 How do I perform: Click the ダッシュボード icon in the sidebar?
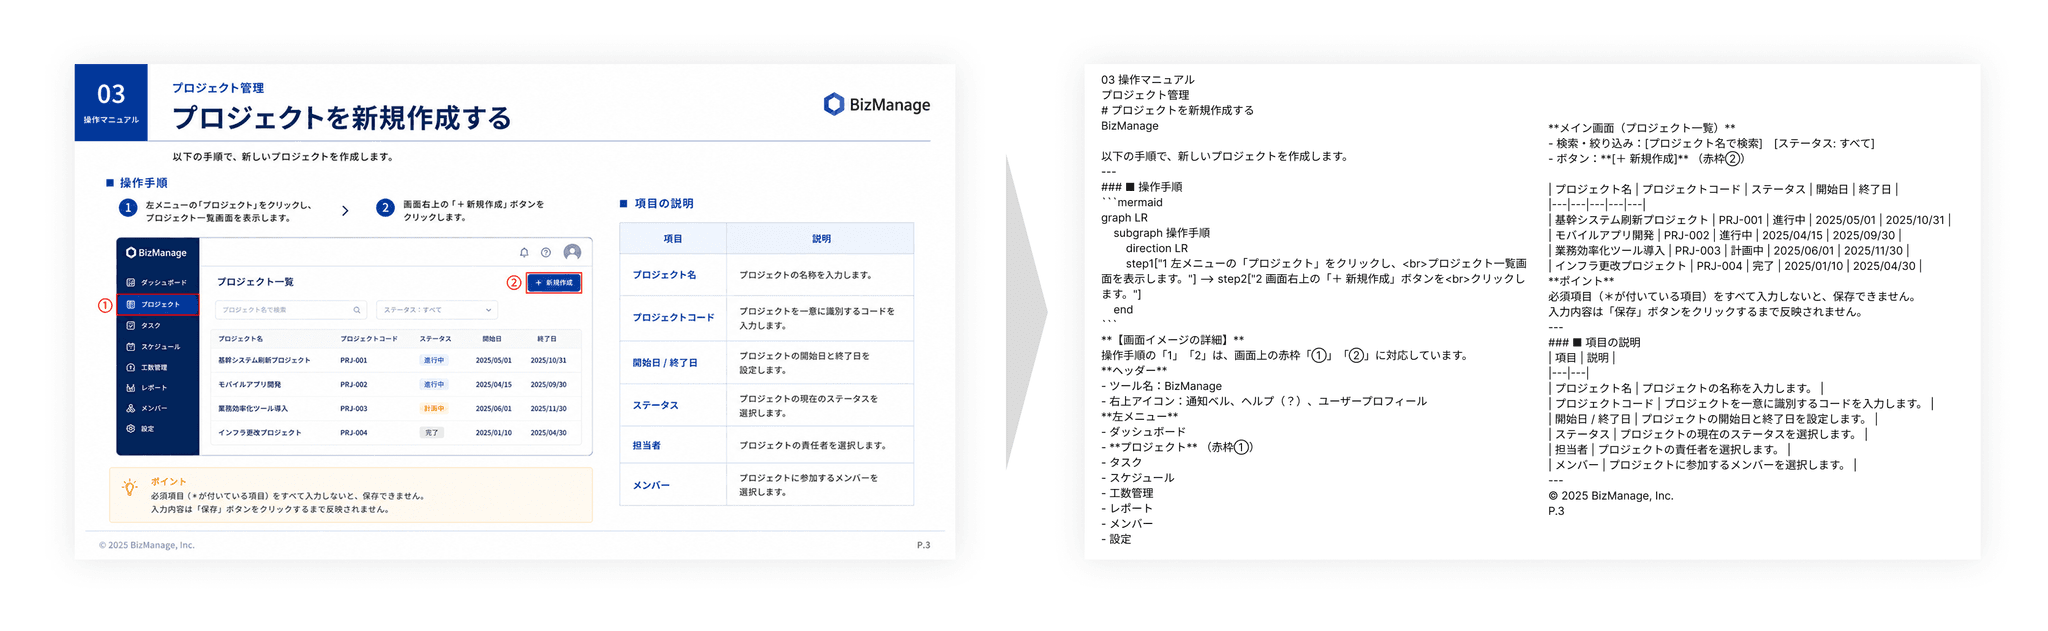[131, 283]
